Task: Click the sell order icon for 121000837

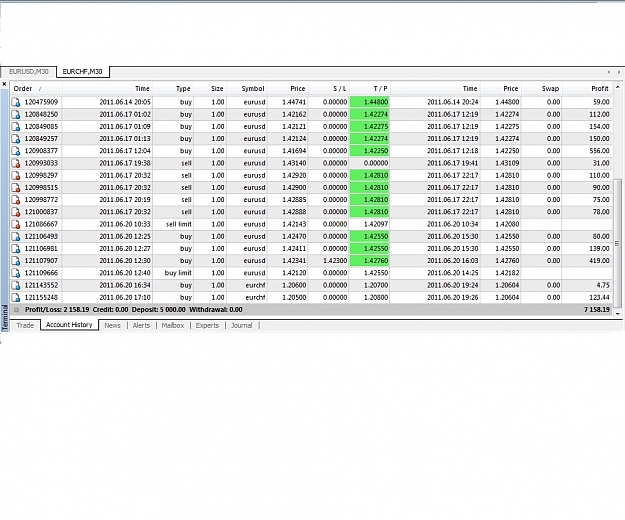Action: 16,212
